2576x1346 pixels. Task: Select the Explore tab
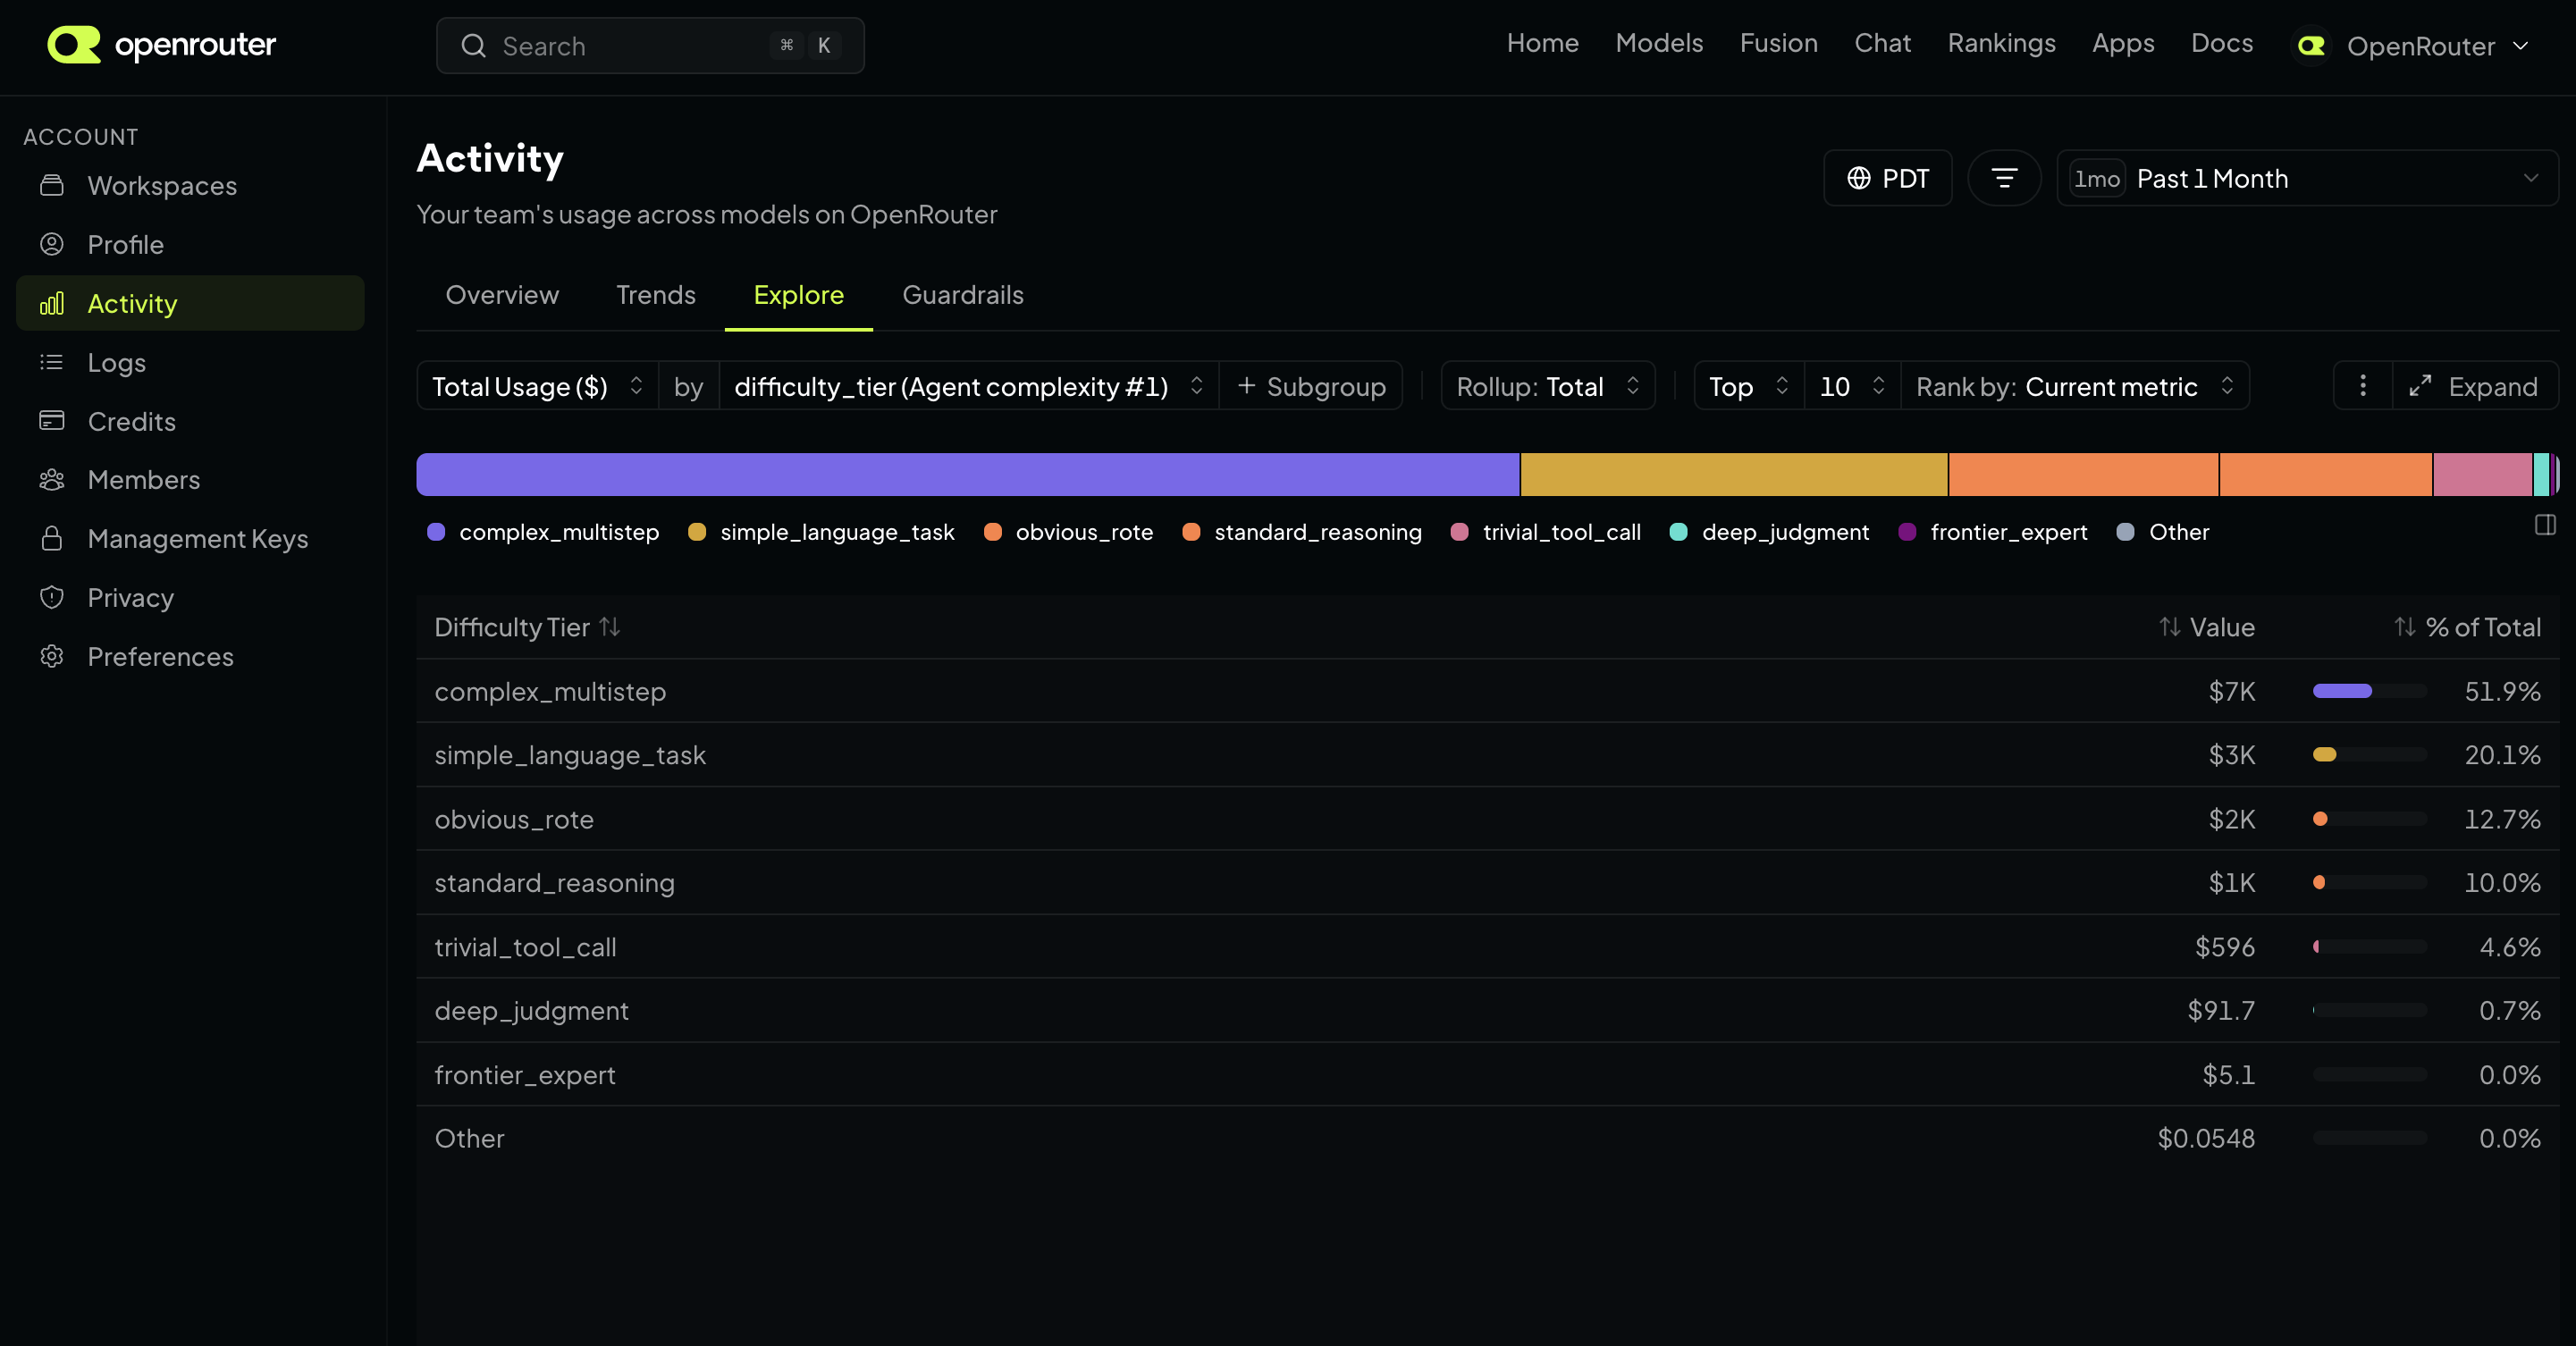tap(799, 295)
